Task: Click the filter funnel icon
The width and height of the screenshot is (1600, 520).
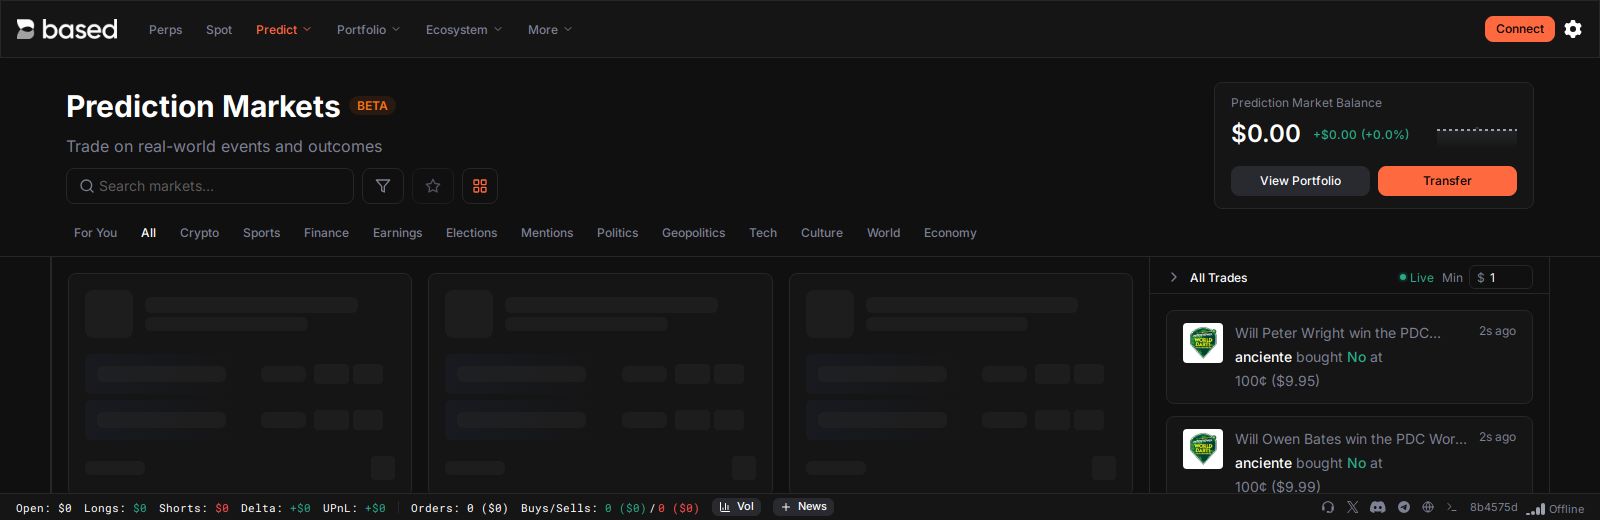Action: click(x=383, y=186)
